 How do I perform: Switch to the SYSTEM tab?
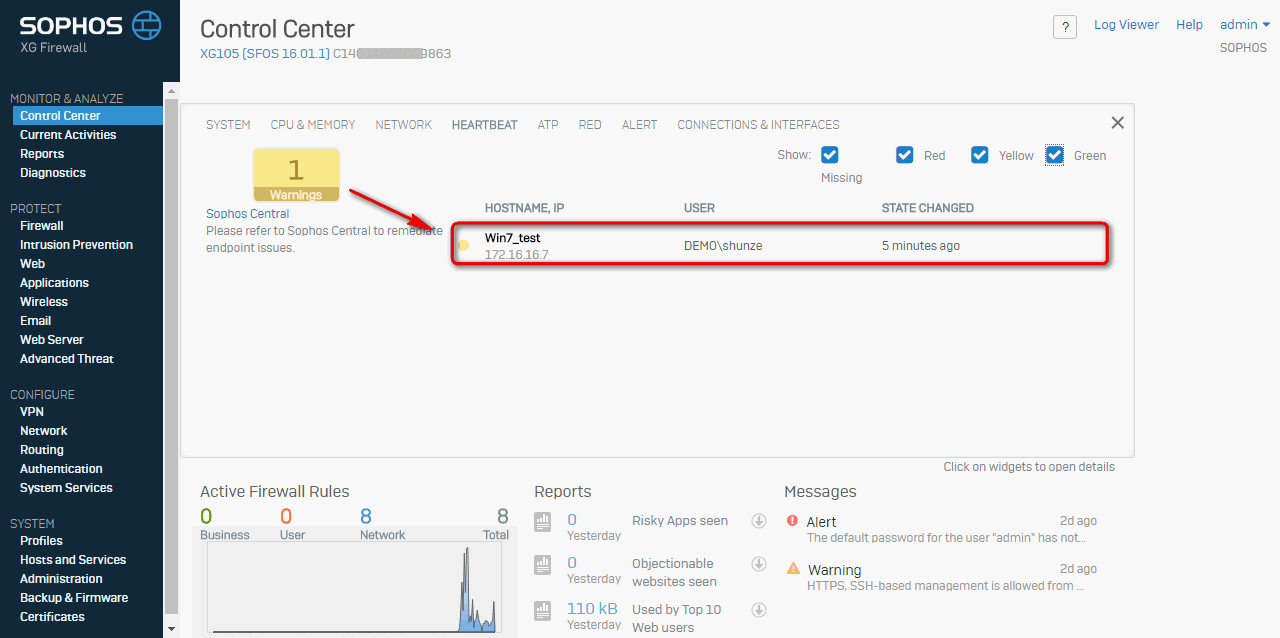point(228,125)
